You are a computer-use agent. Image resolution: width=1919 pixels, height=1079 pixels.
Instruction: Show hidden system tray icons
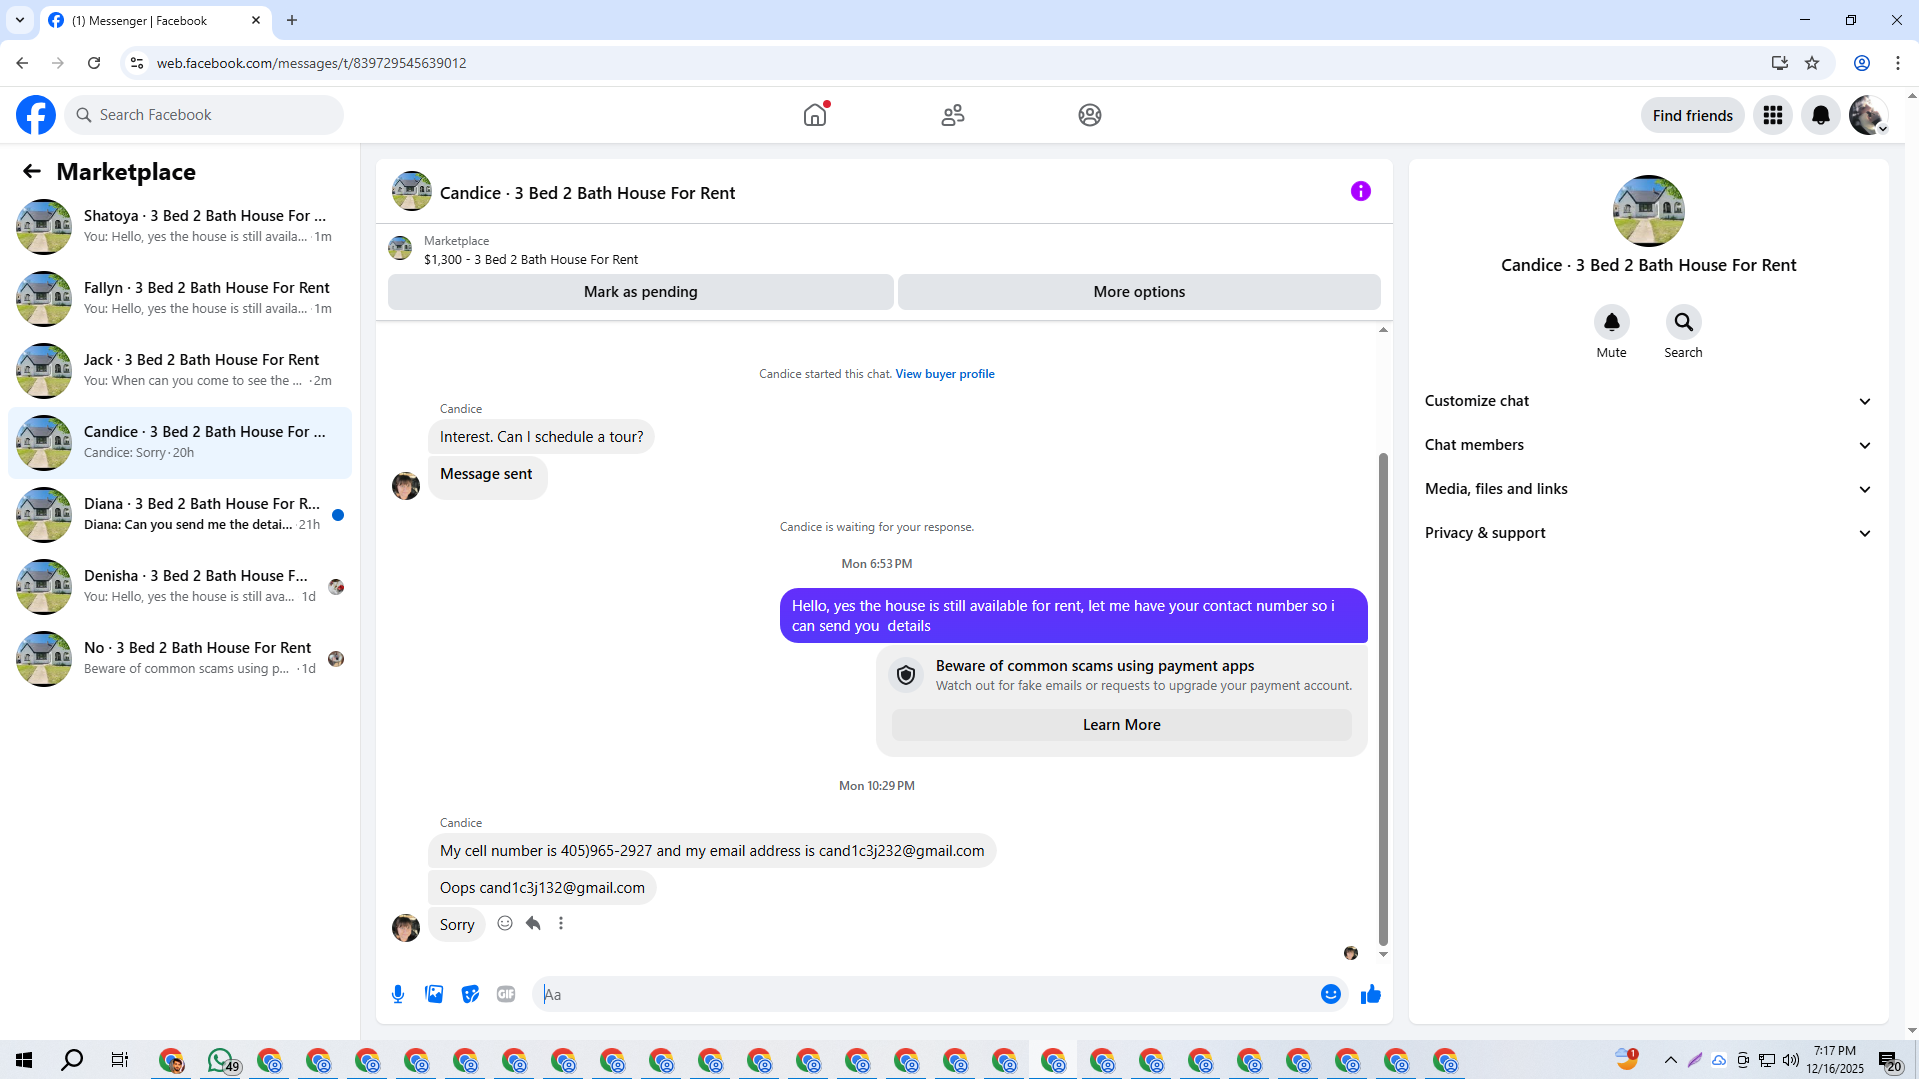pos(1670,1060)
